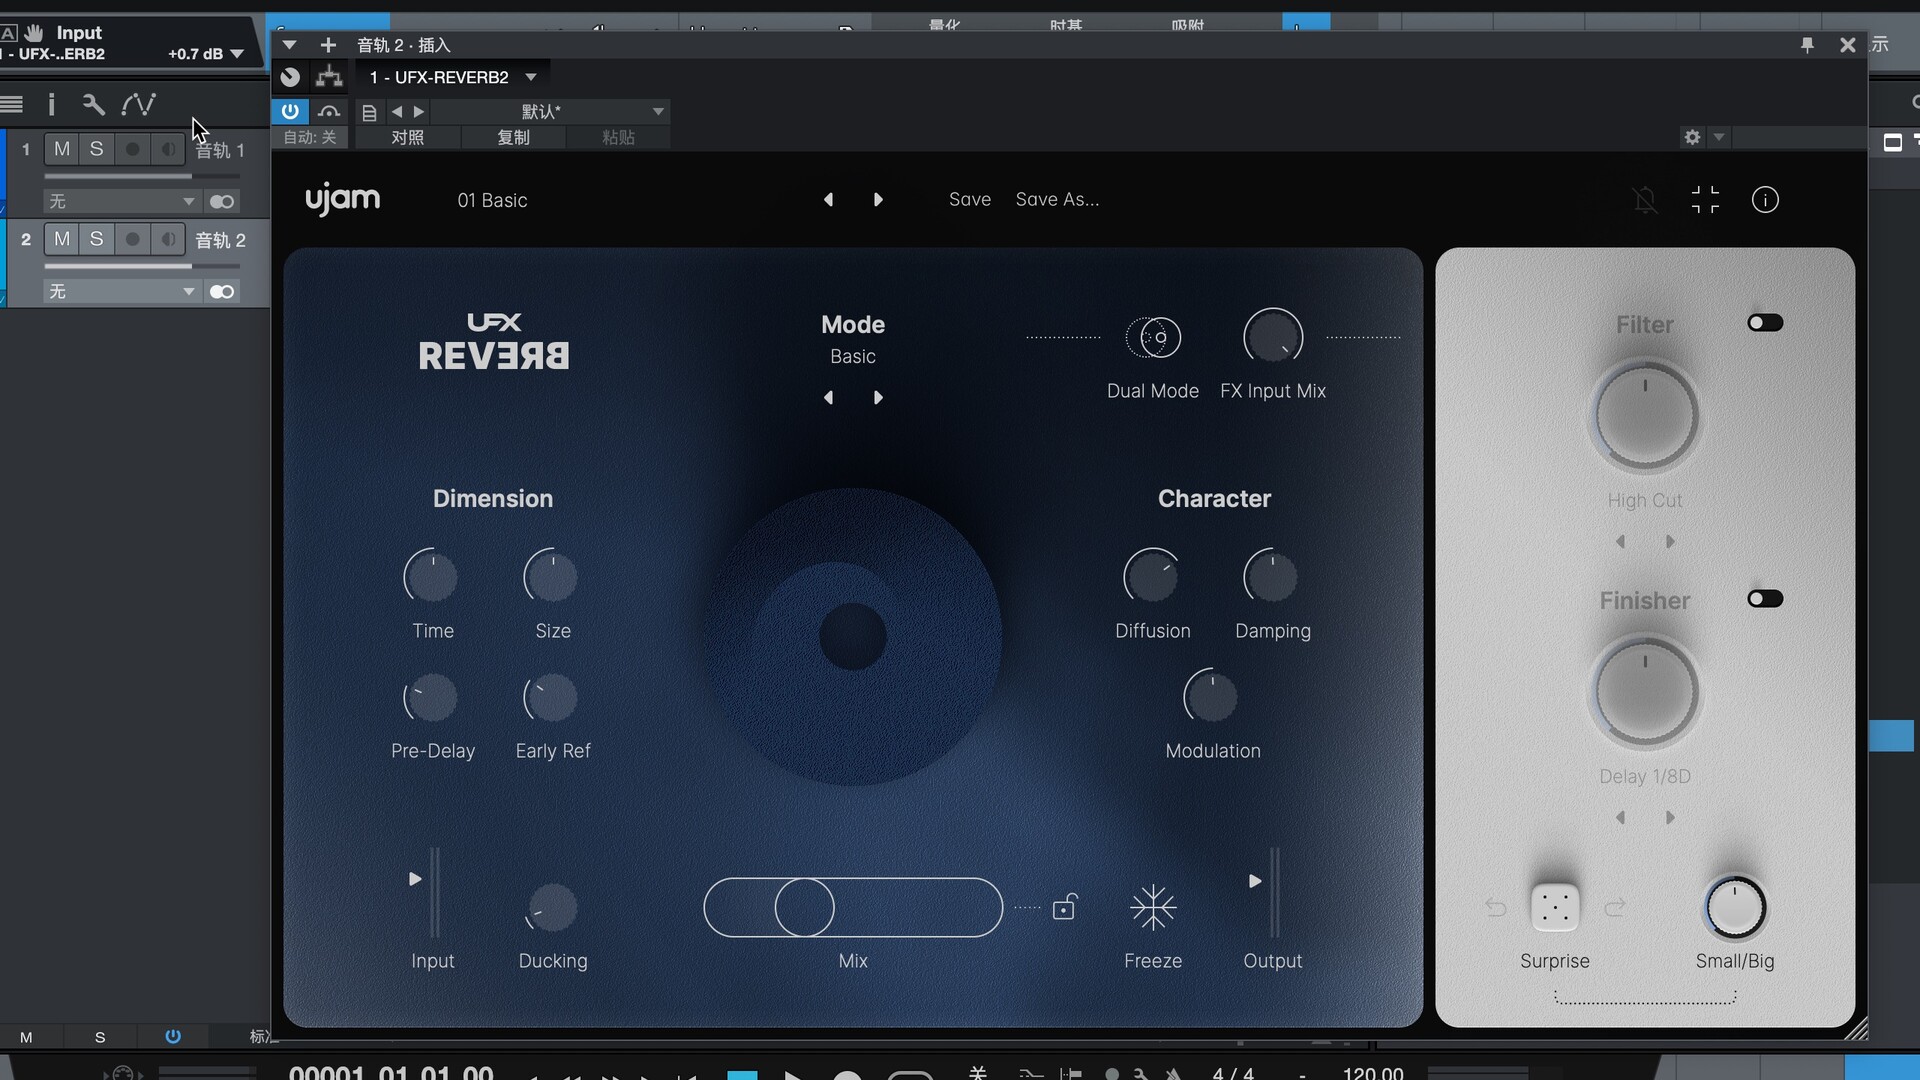Switch to next reverb Mode
This screenshot has height=1080, width=1920.
(878, 398)
